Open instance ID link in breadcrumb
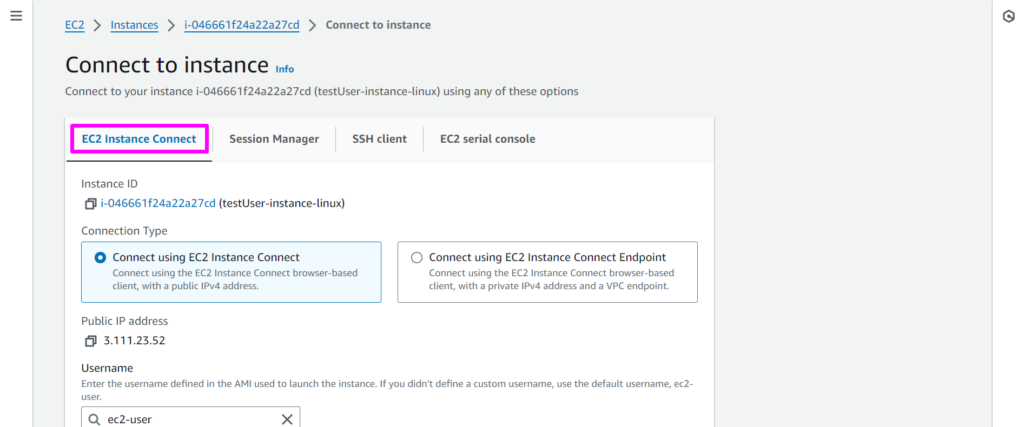1024x427 pixels. (241, 24)
